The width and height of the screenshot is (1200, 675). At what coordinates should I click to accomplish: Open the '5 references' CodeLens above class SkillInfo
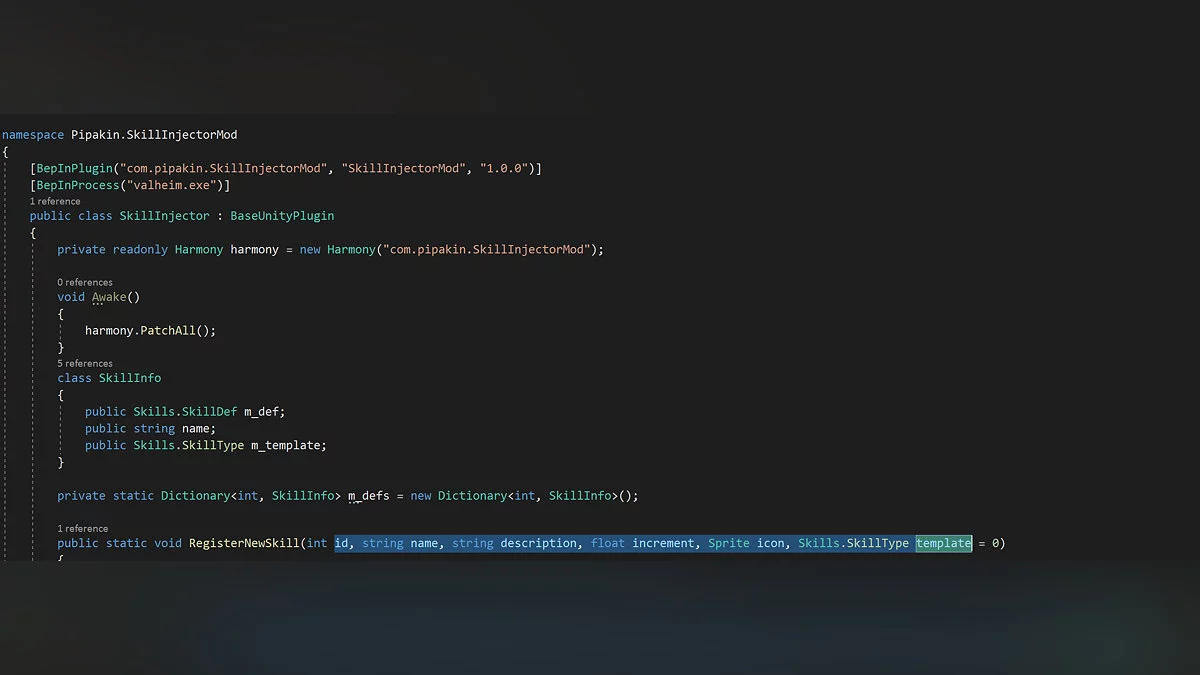tap(85, 363)
